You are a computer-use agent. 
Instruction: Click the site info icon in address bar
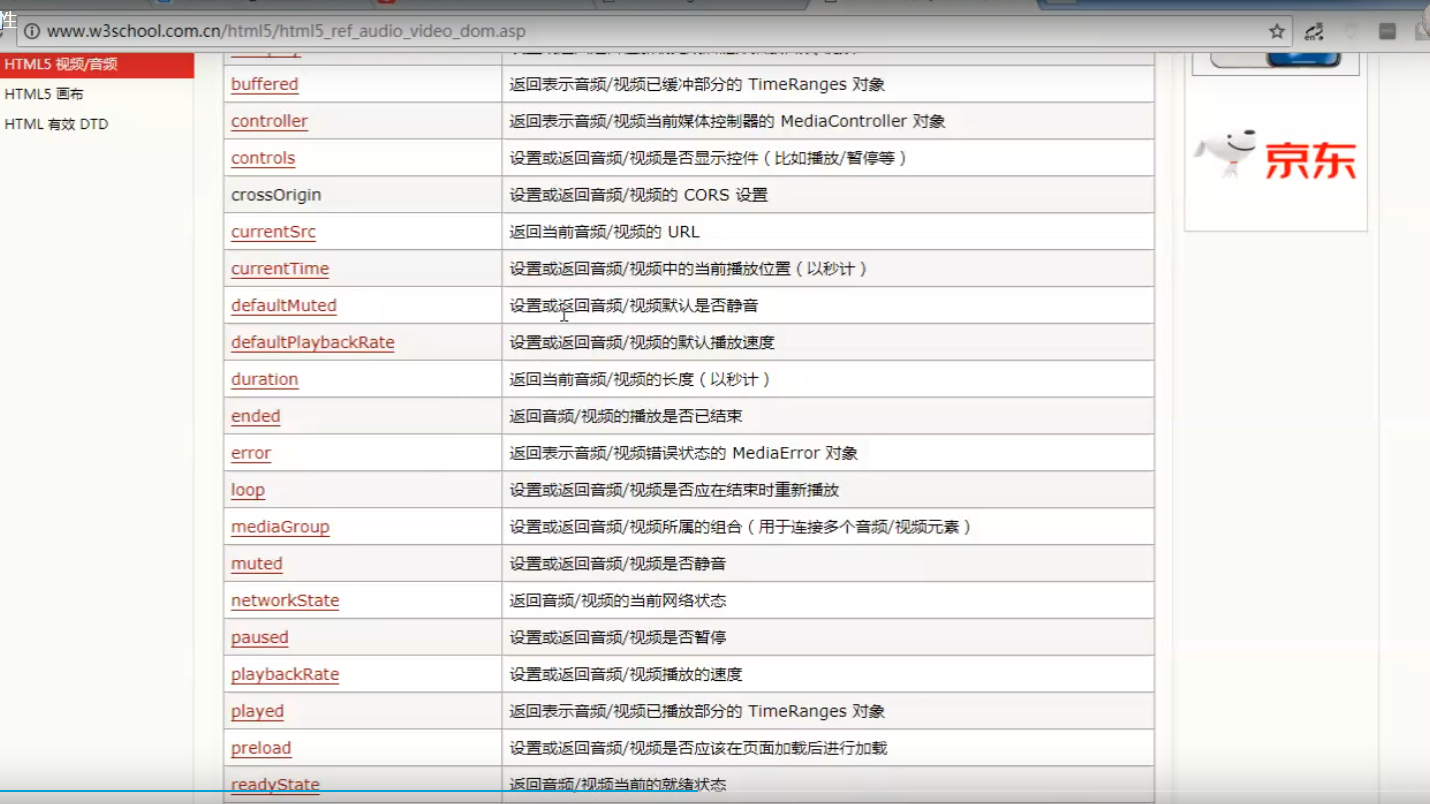point(32,31)
